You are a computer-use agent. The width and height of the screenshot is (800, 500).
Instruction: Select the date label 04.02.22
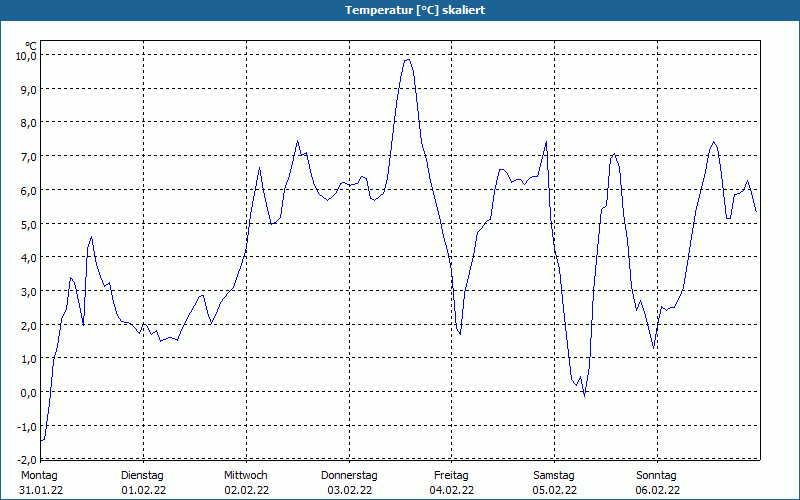pyautogui.click(x=452, y=491)
